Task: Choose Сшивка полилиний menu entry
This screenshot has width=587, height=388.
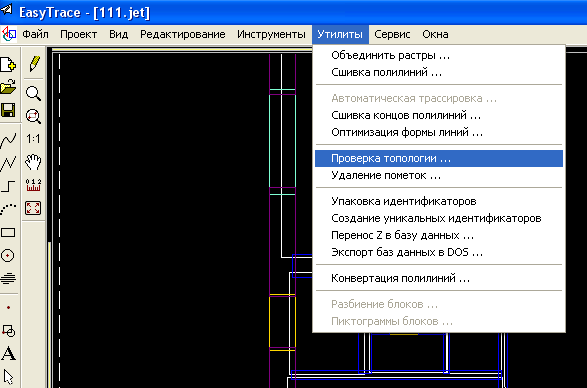Action: (439, 72)
